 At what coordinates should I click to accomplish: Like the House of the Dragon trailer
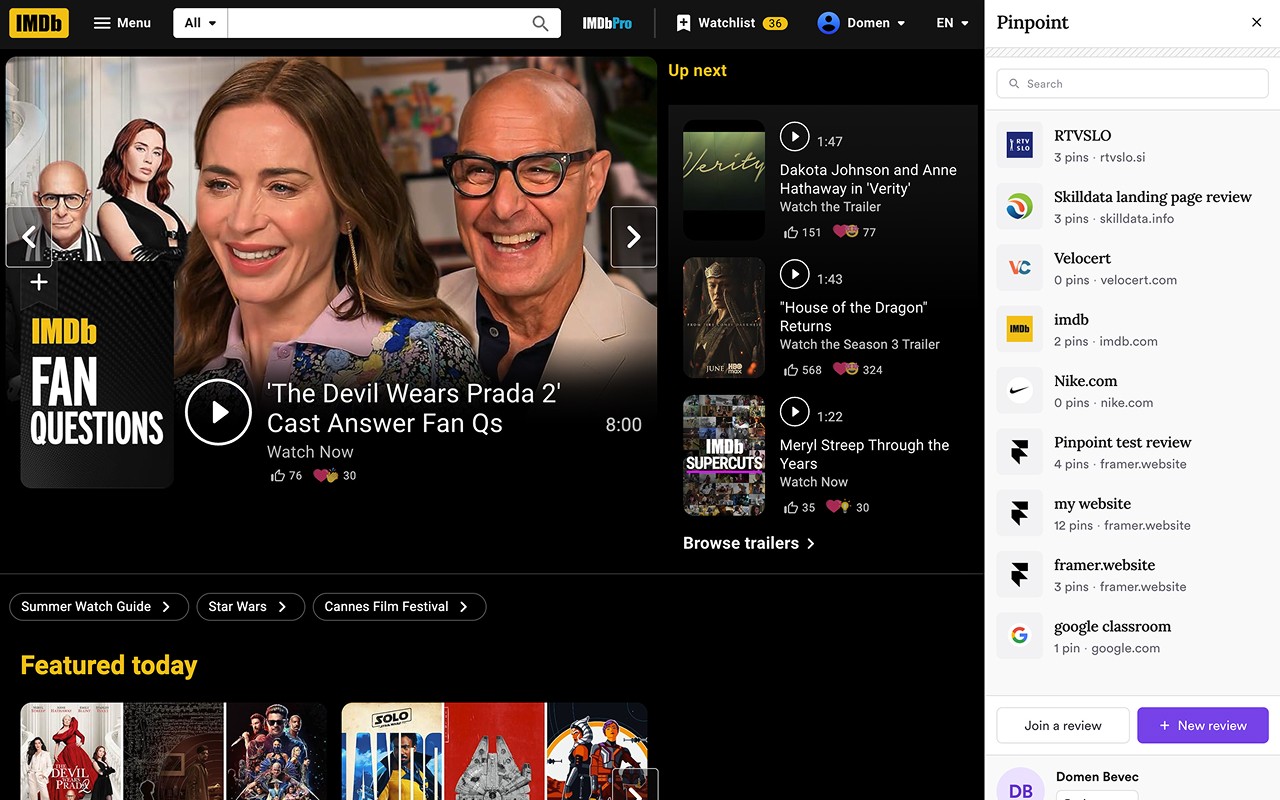coord(802,370)
